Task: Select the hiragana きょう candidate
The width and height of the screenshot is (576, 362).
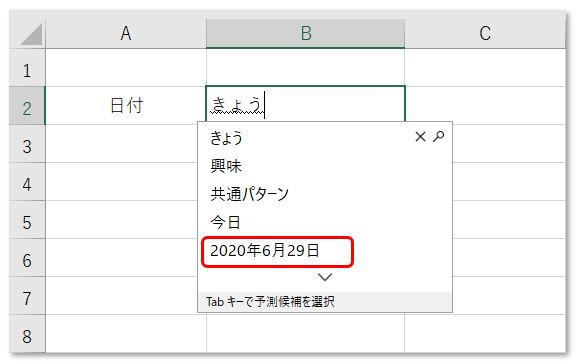Action: [226, 138]
